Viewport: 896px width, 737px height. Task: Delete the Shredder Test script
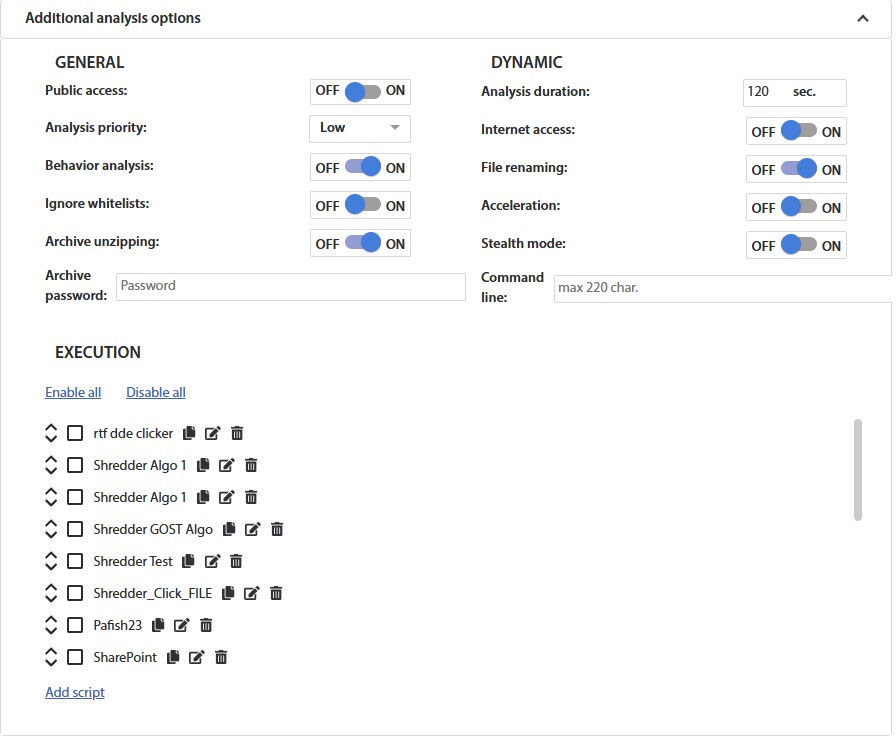coord(235,561)
